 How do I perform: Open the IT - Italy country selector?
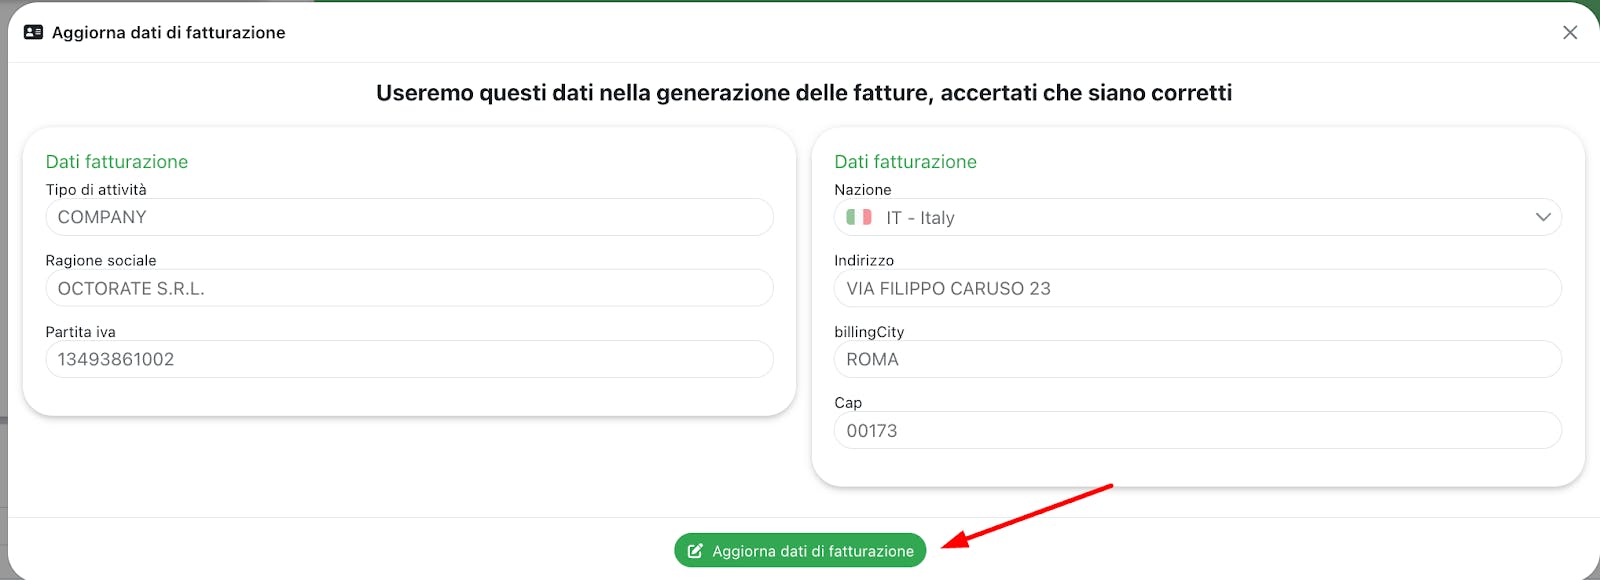pos(1197,217)
